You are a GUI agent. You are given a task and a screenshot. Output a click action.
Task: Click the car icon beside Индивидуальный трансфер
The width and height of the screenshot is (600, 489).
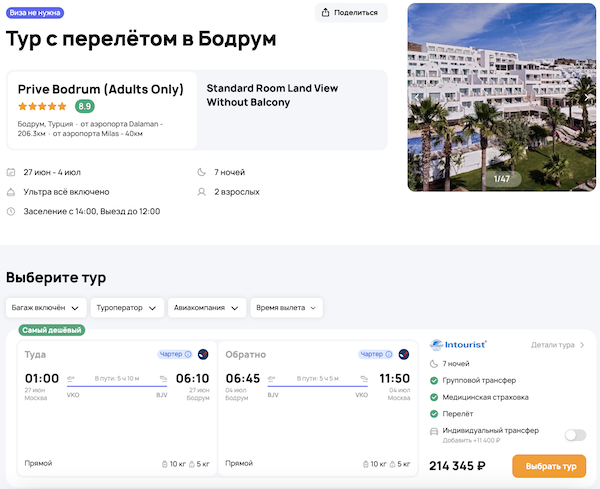[434, 431]
